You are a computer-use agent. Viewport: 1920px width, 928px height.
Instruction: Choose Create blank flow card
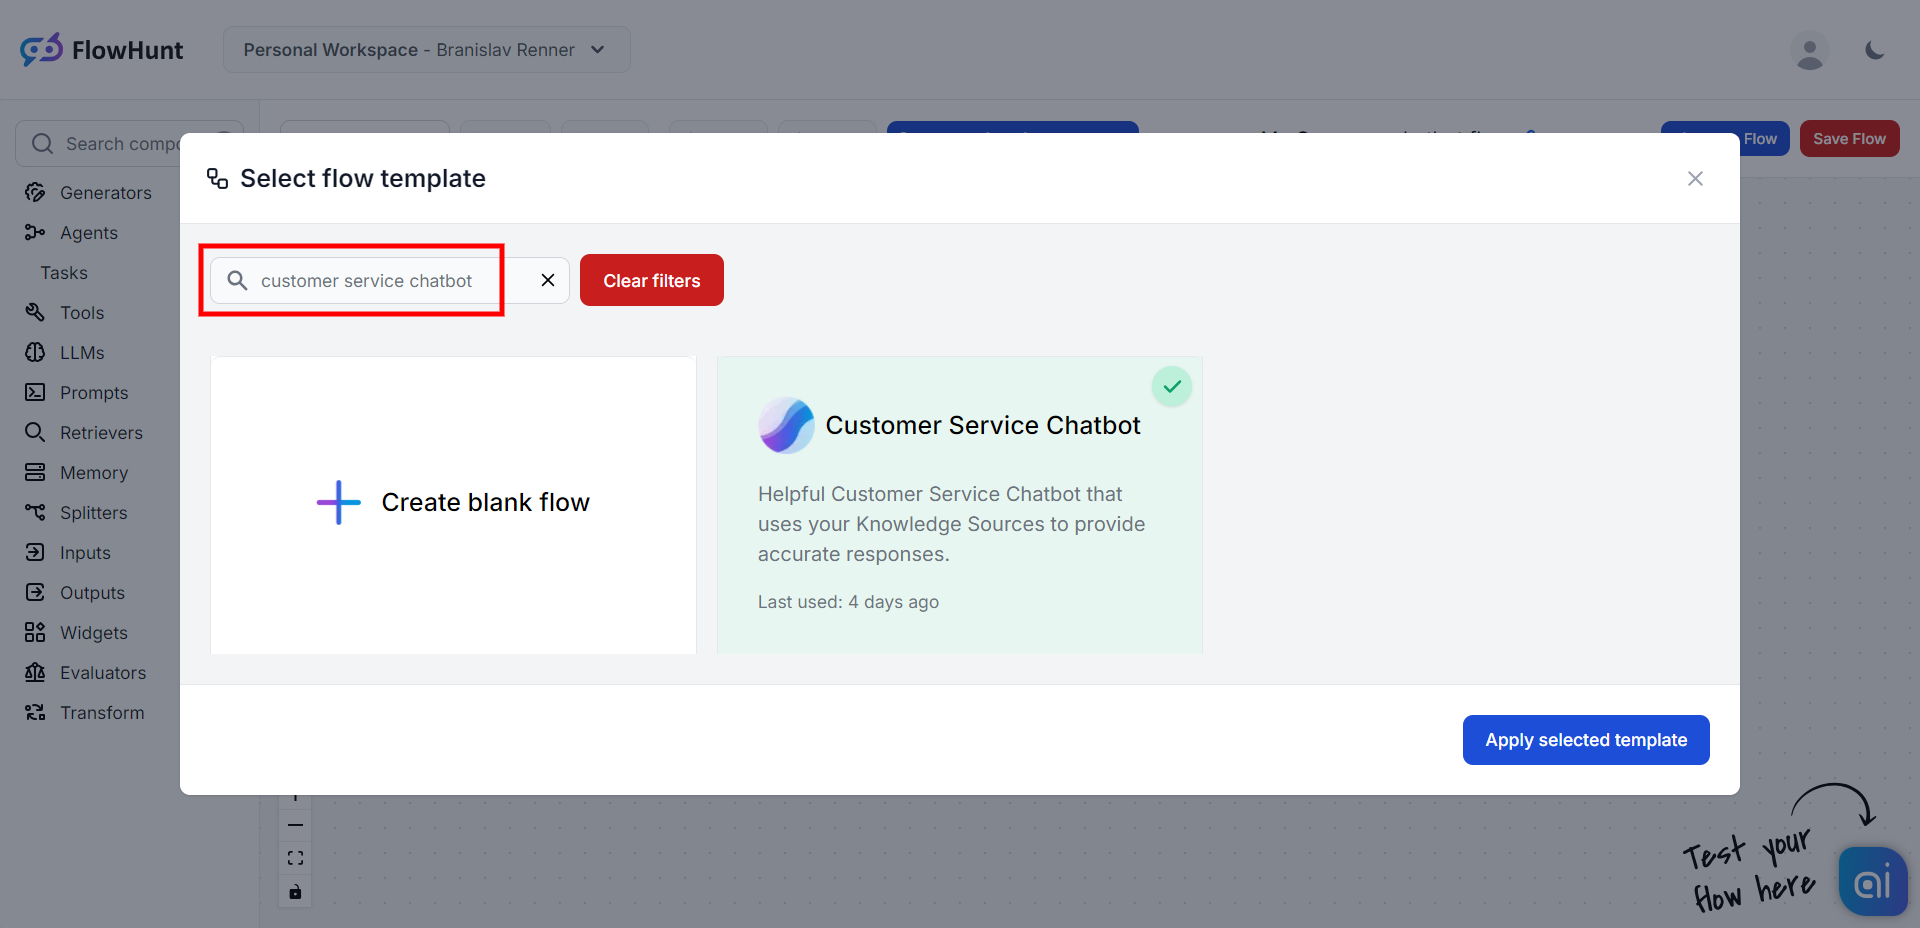pyautogui.click(x=453, y=503)
